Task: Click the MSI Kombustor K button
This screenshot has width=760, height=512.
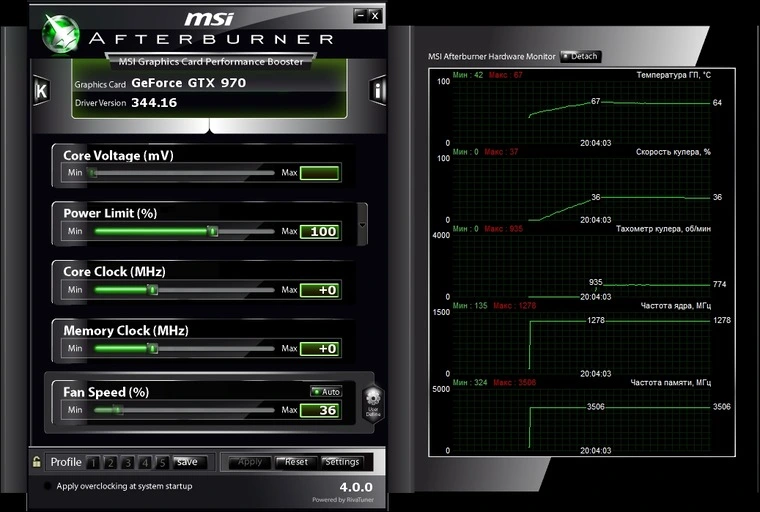Action: [41, 90]
